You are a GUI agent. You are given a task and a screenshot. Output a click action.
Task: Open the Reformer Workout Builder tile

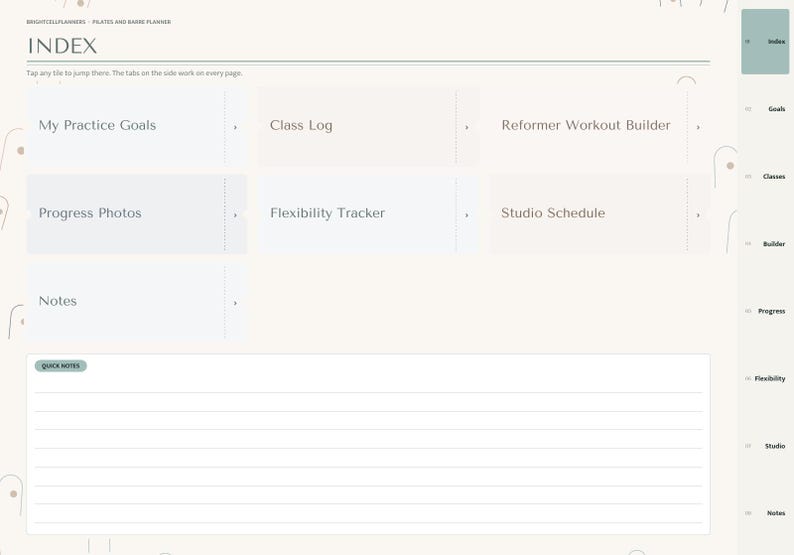[600, 127]
